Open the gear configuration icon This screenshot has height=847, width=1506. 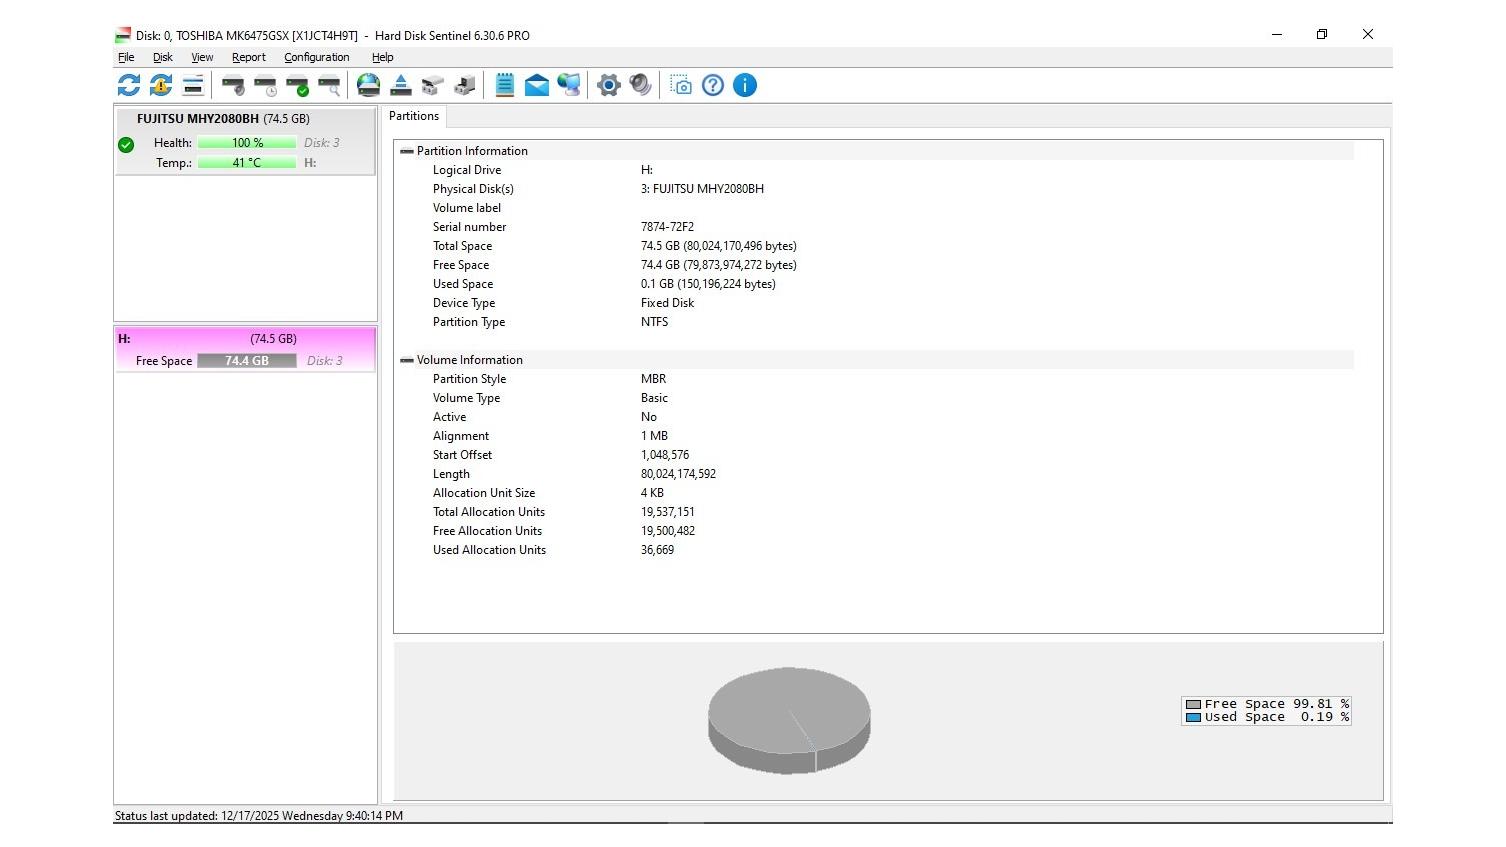coord(609,85)
